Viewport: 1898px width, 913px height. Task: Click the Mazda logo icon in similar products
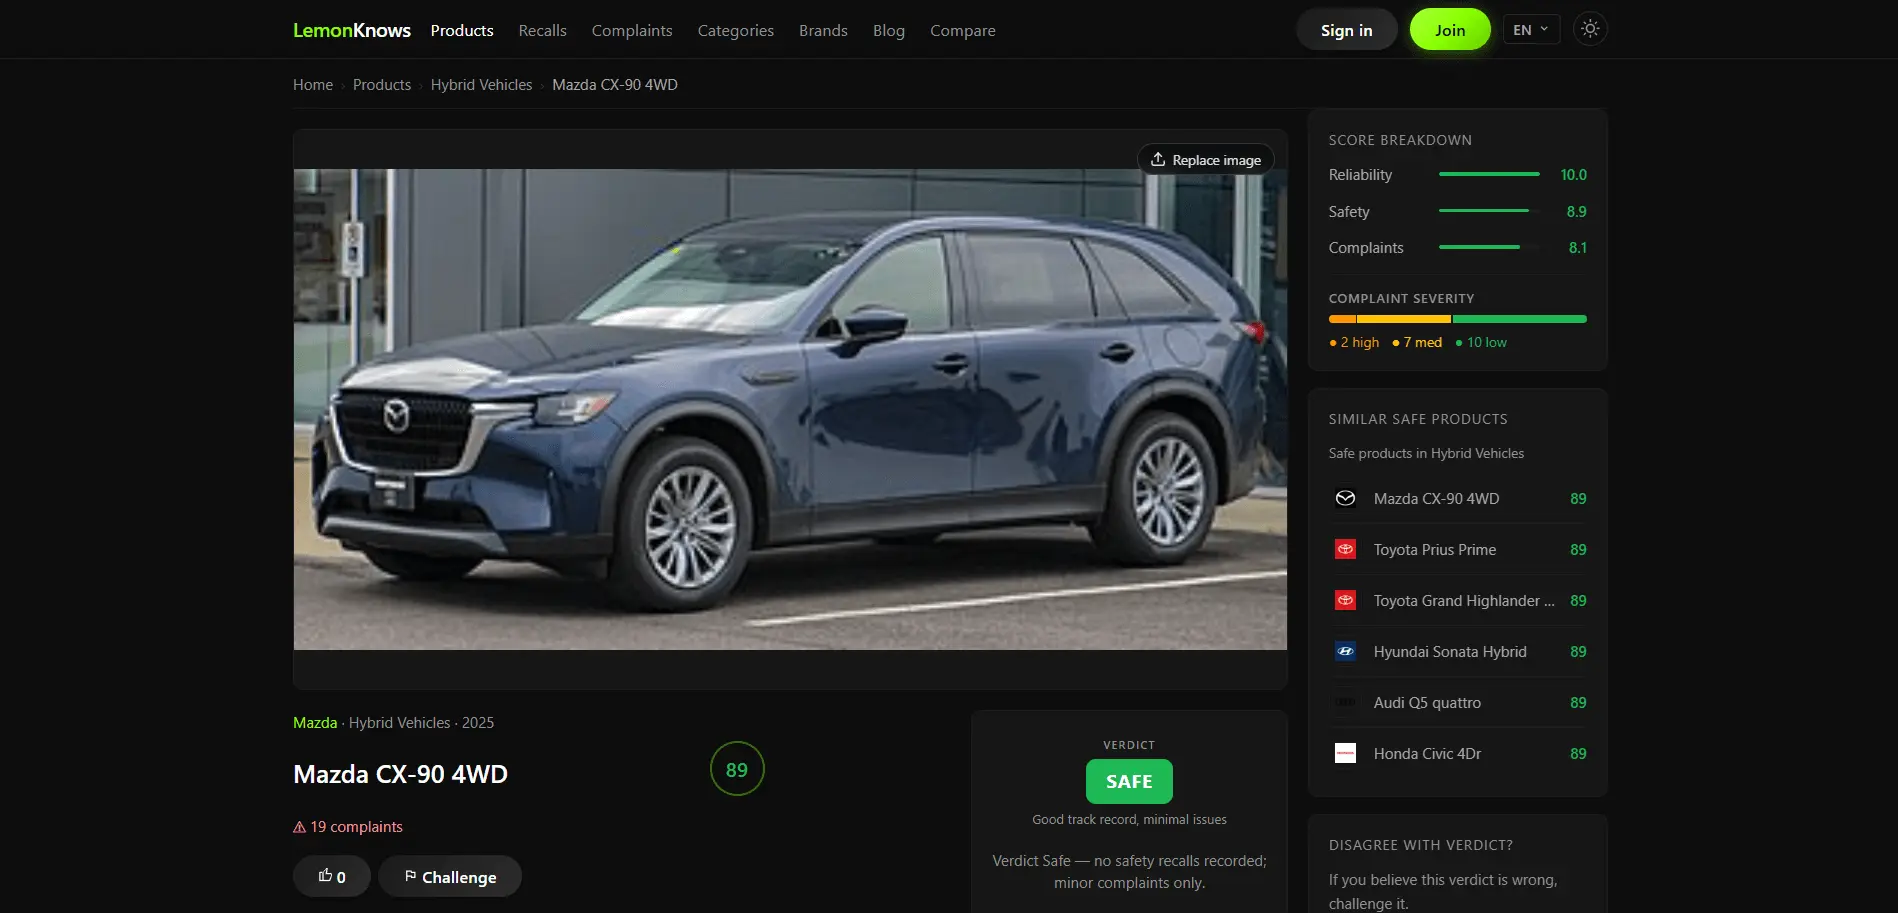click(1346, 498)
